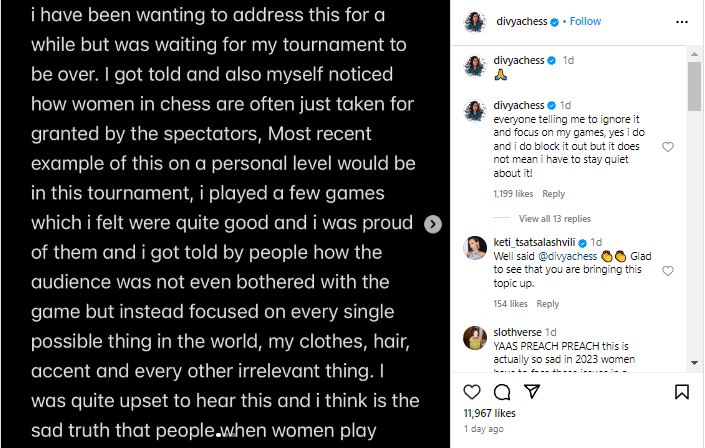Image resolution: width=705 pixels, height=448 pixels.
Task: Open comments via speech bubble icon
Action: pos(501,391)
